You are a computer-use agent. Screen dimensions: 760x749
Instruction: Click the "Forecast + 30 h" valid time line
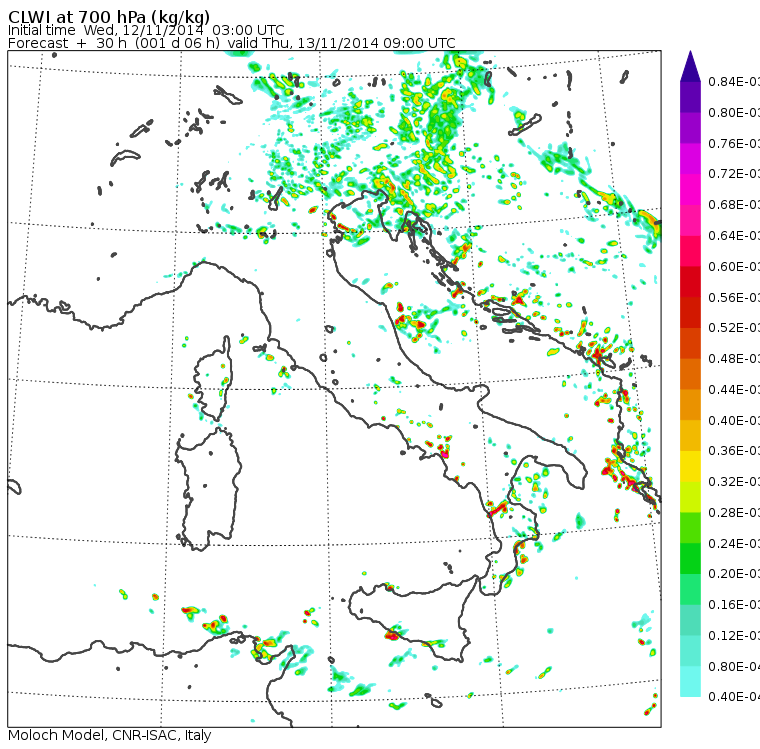232,43
